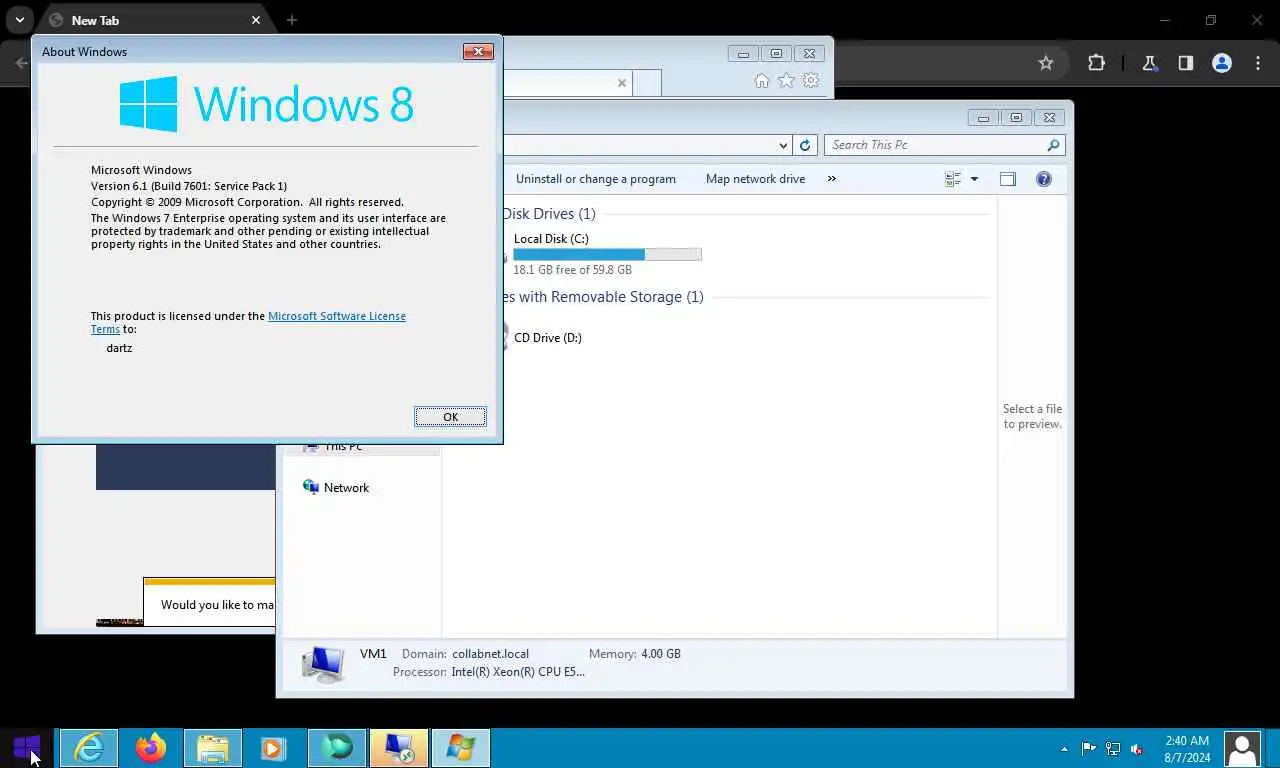This screenshot has height=768, width=1280.
Task: Click Uninstall or change a program
Action: [596, 179]
